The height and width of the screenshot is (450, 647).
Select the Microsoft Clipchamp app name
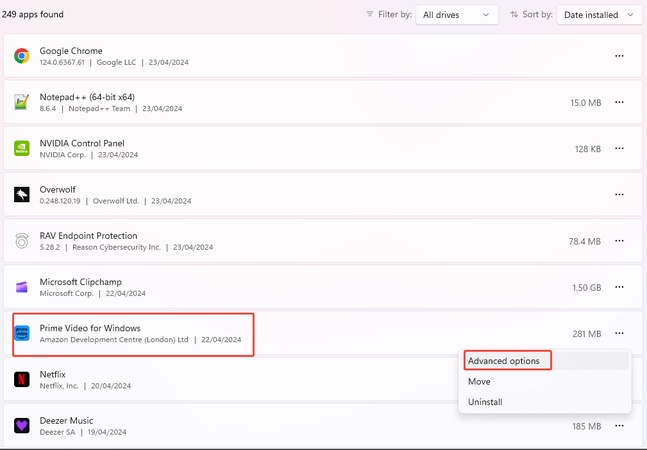80,282
